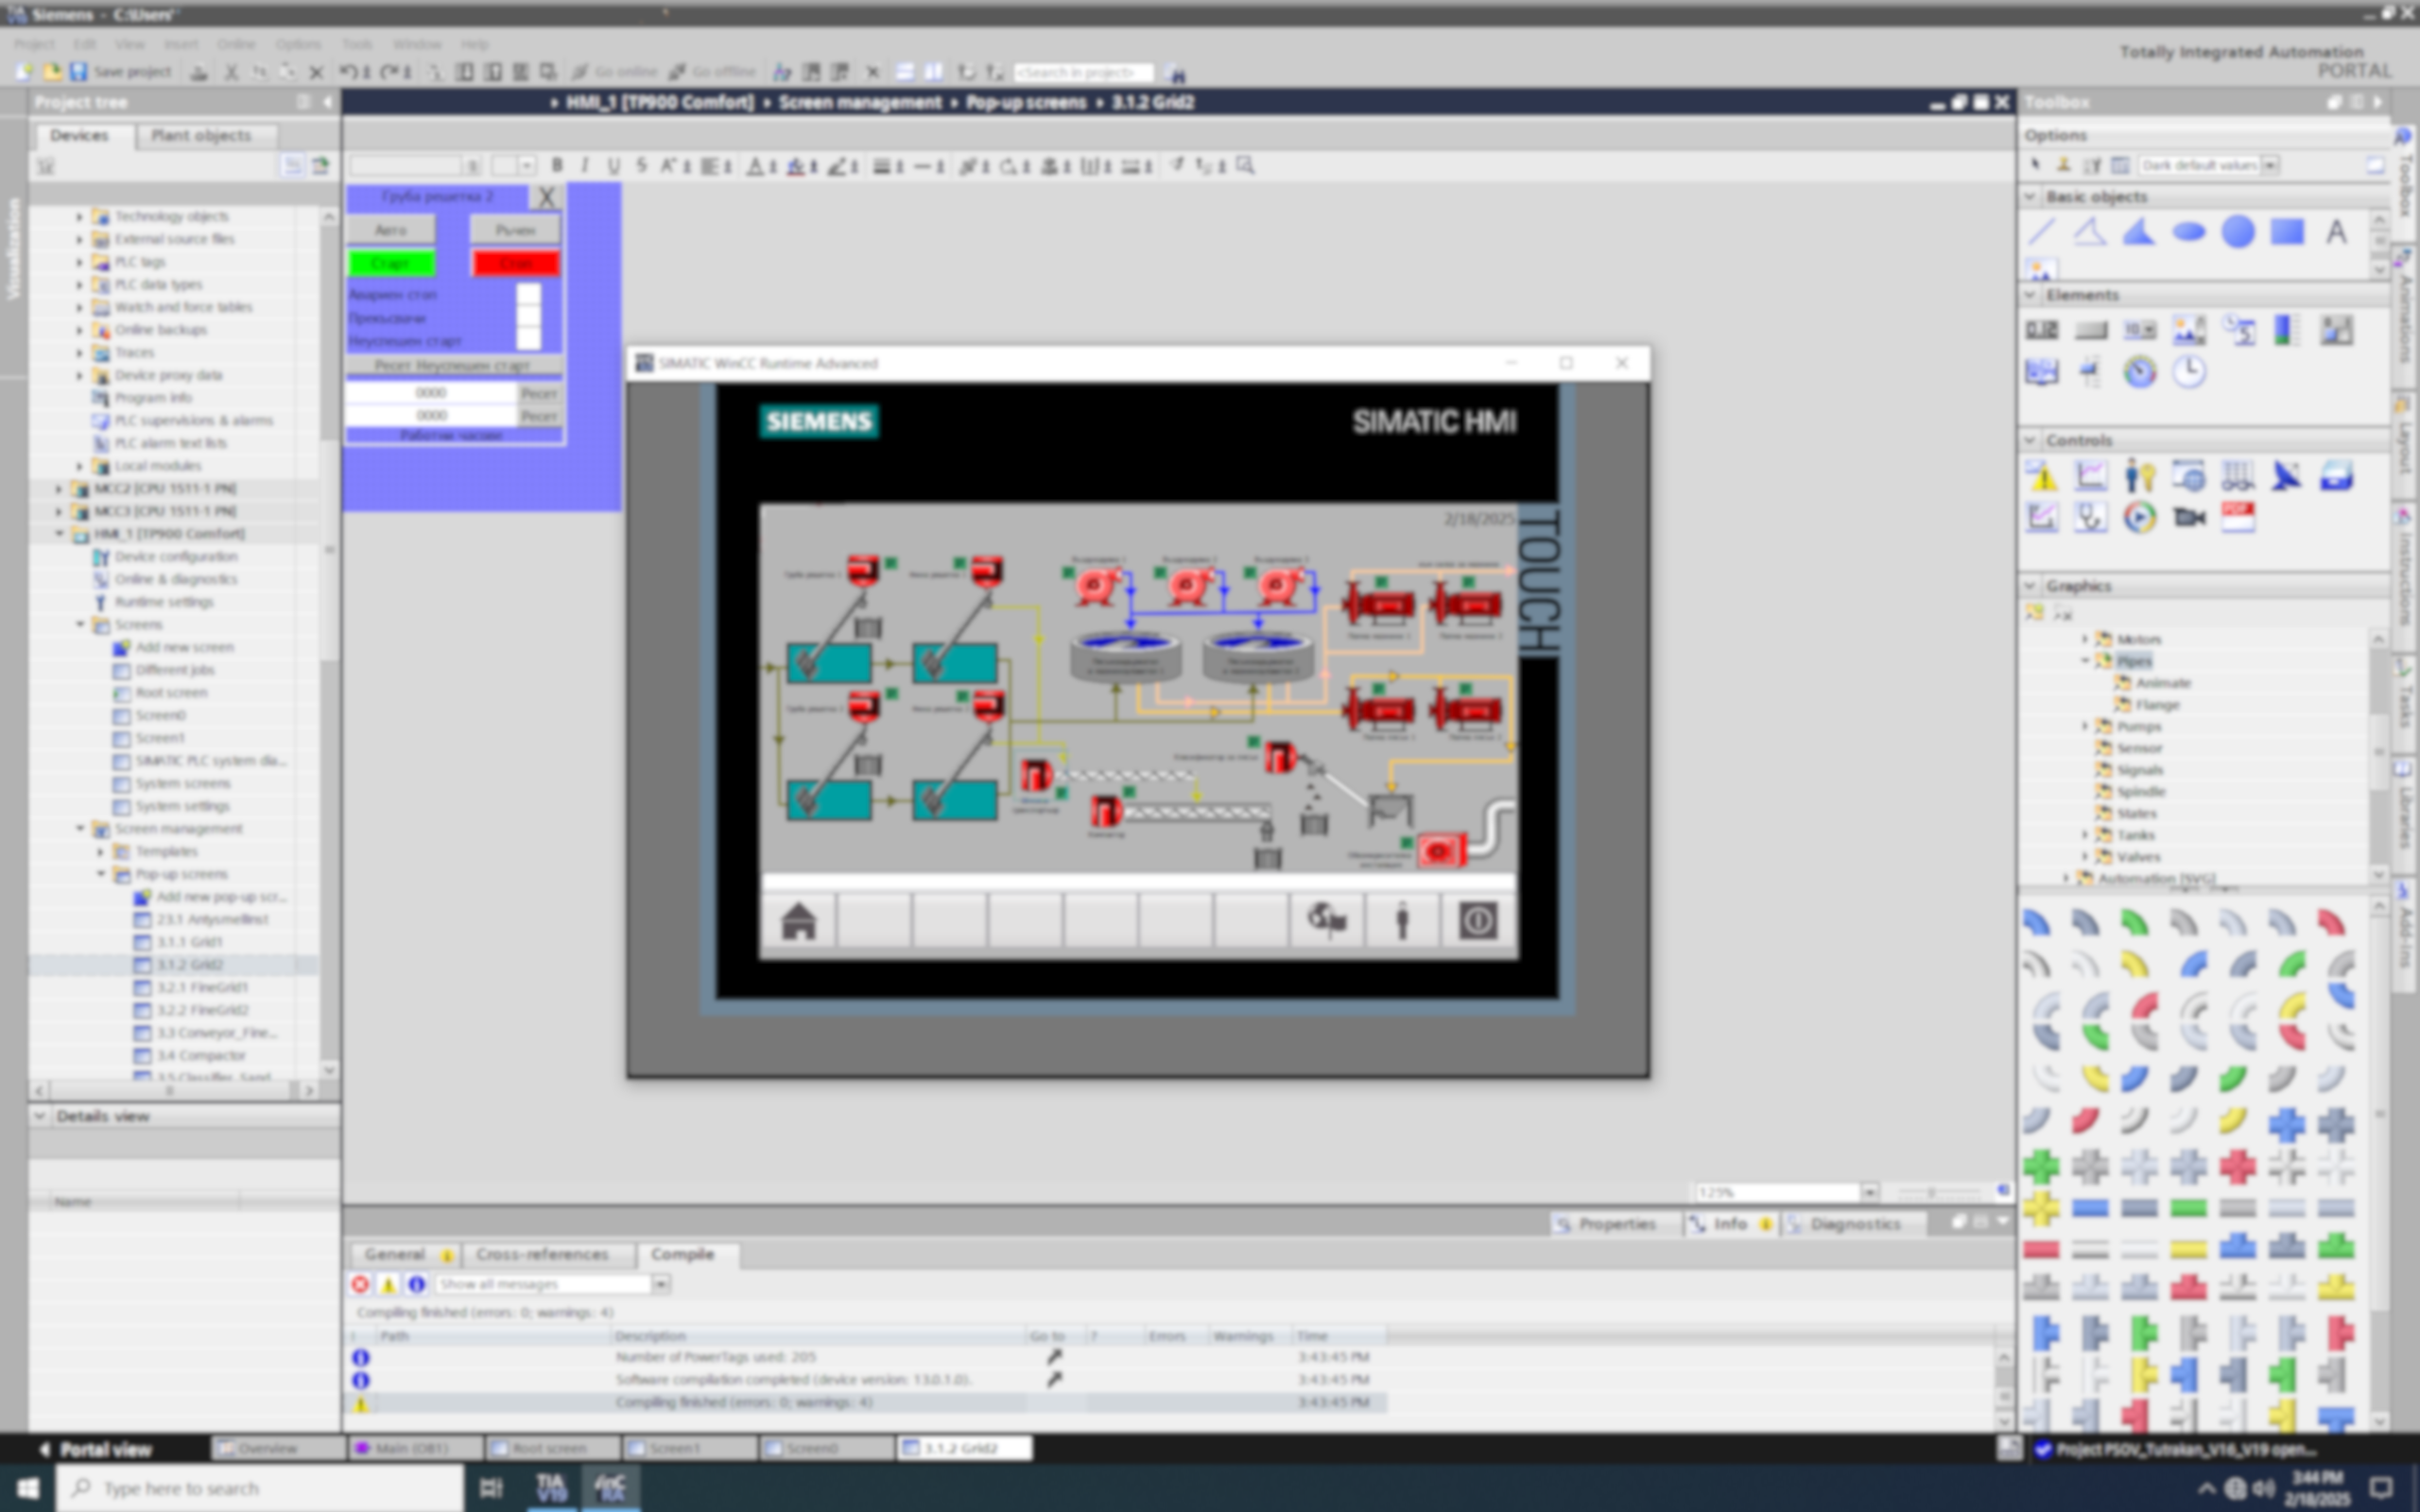
Task: Open the Options menu
Action: pos(298,44)
